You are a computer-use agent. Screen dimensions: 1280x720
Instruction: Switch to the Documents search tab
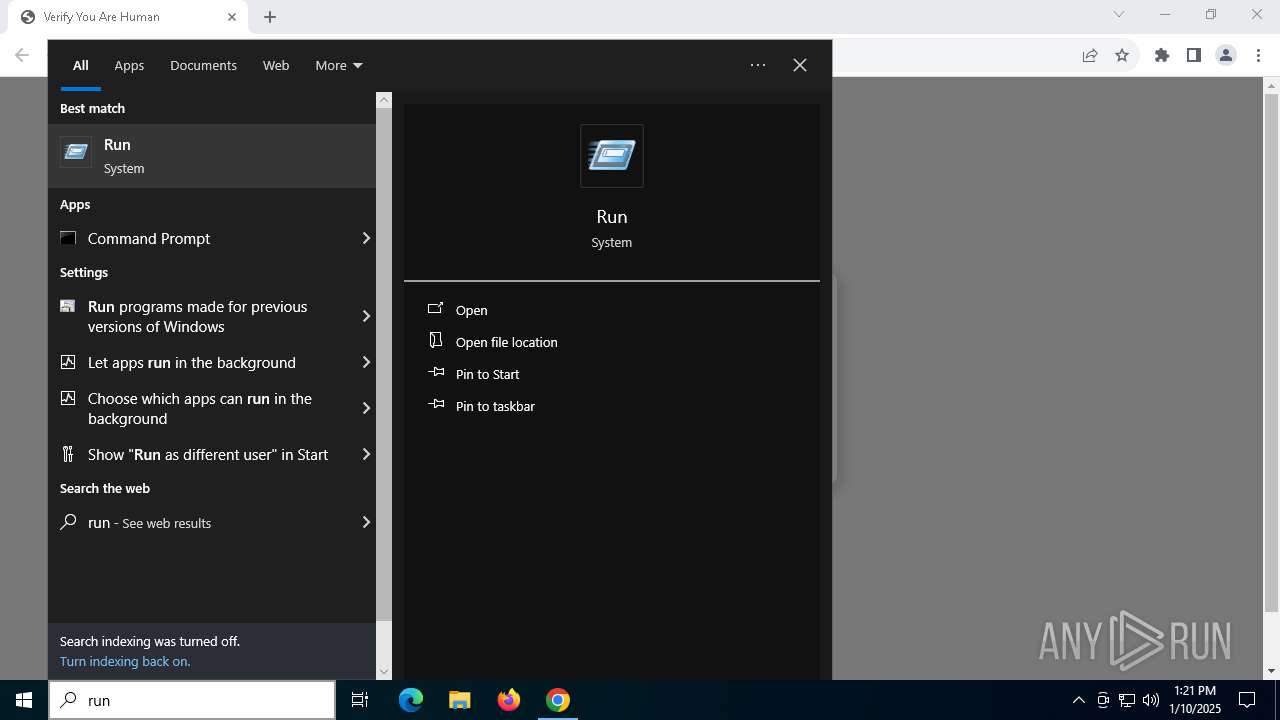[x=203, y=65]
